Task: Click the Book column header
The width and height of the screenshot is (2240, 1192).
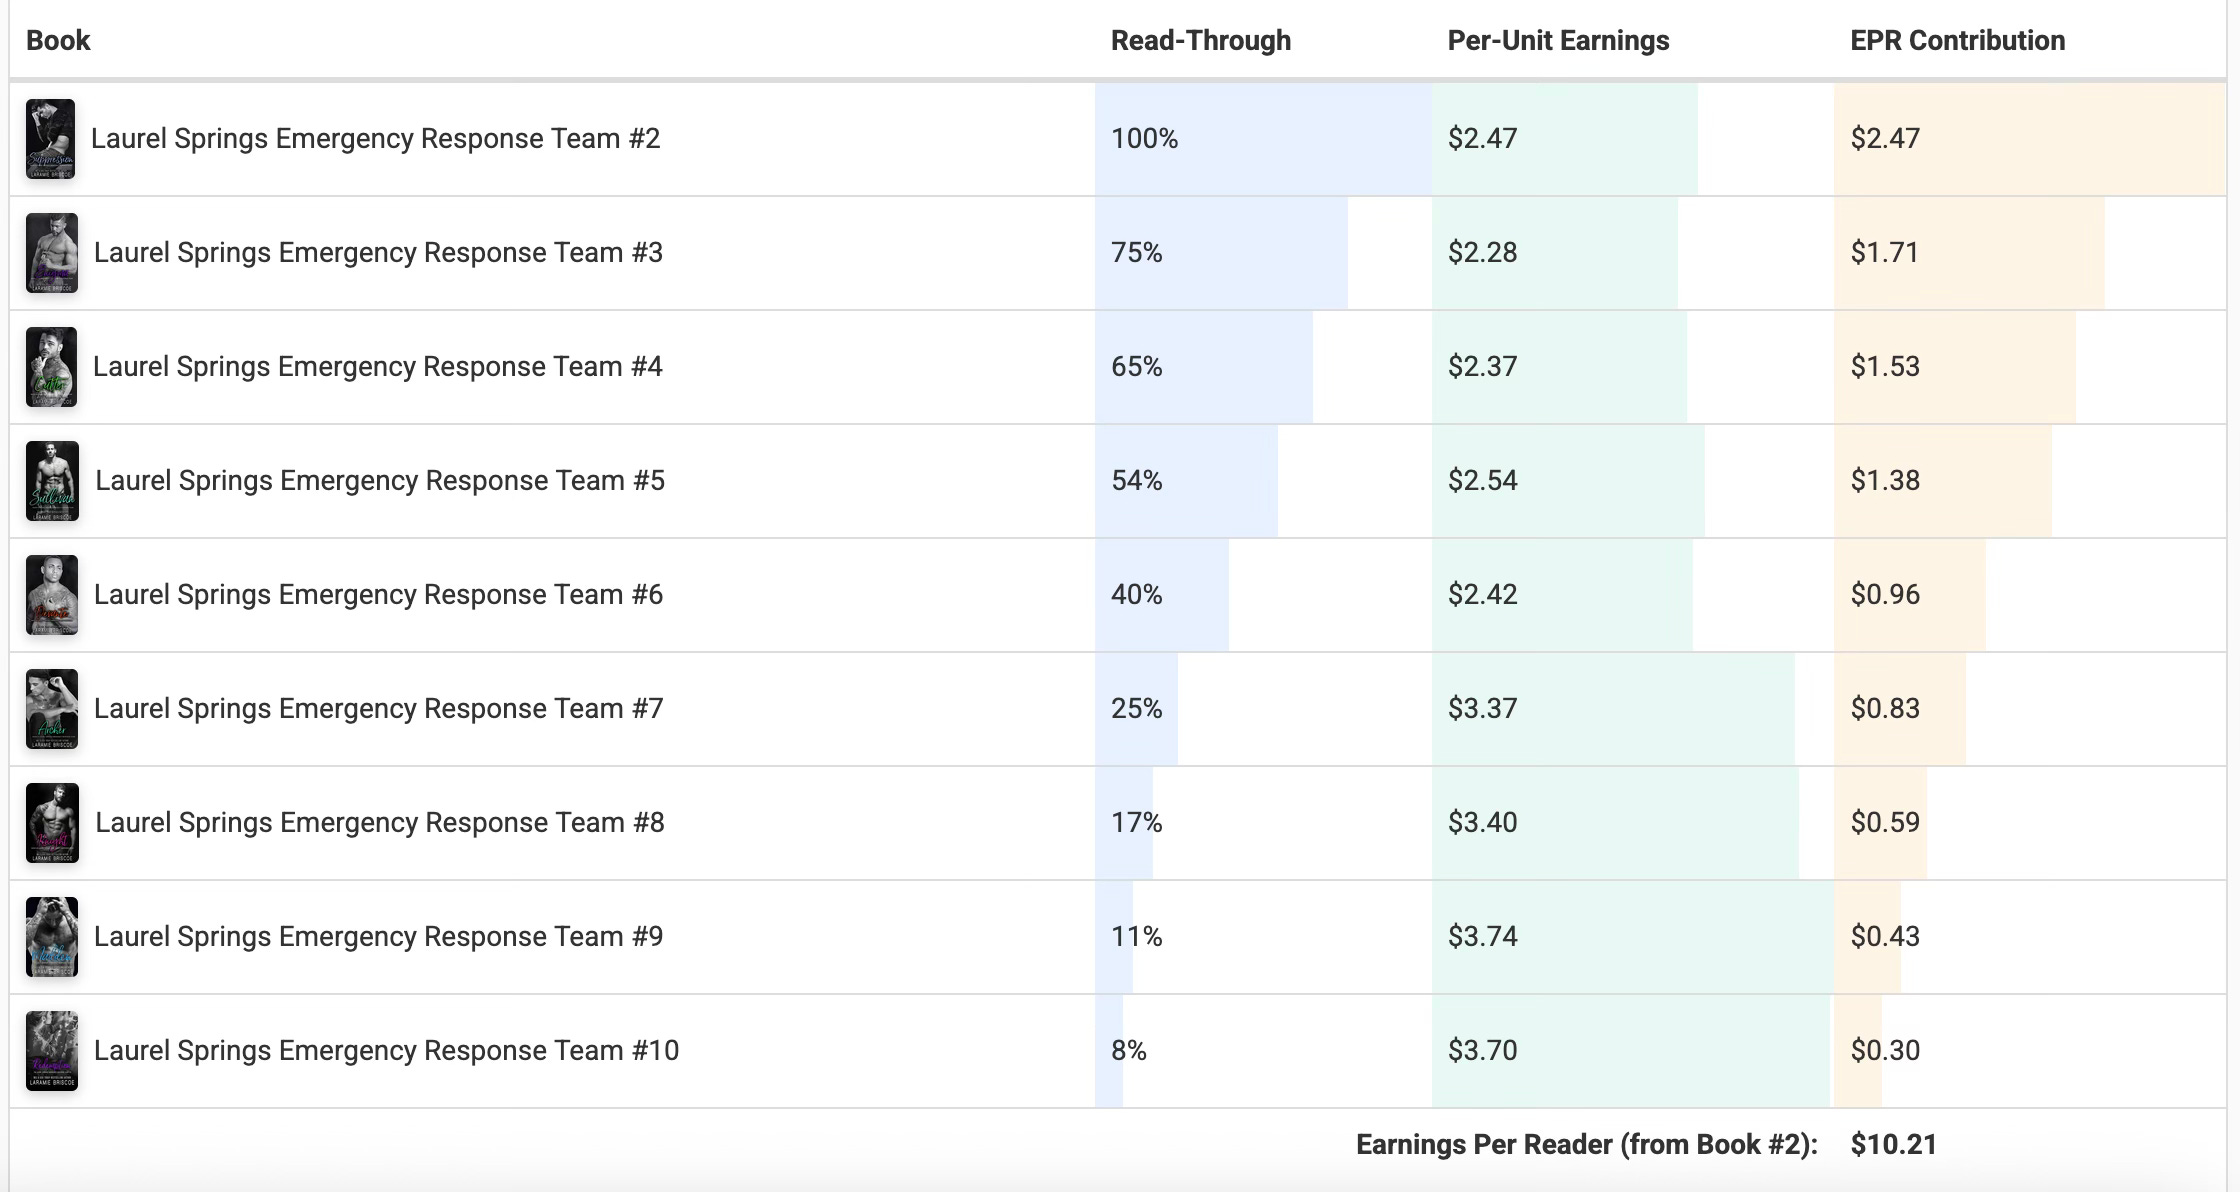Action: click(x=58, y=40)
